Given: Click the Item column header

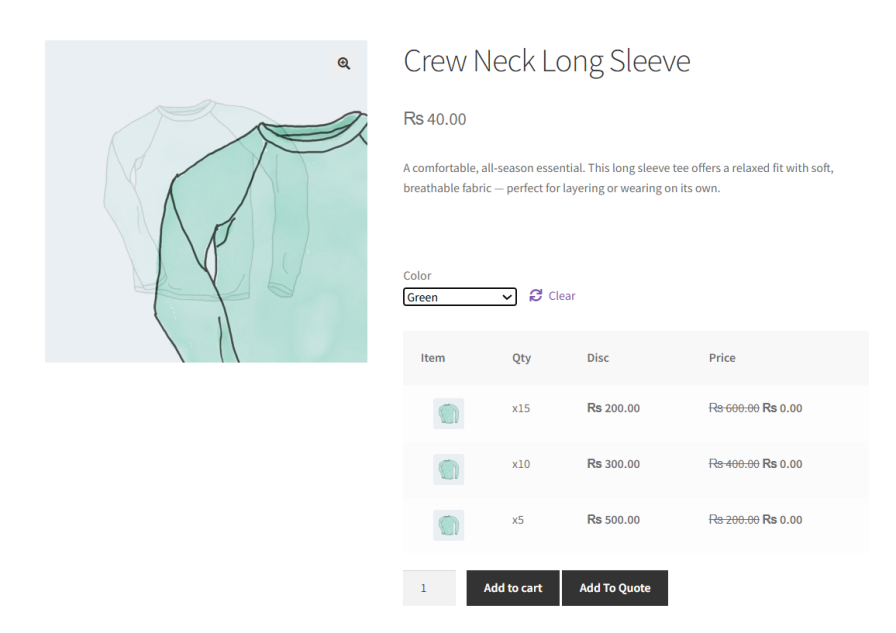Looking at the screenshot, I should (x=433, y=358).
